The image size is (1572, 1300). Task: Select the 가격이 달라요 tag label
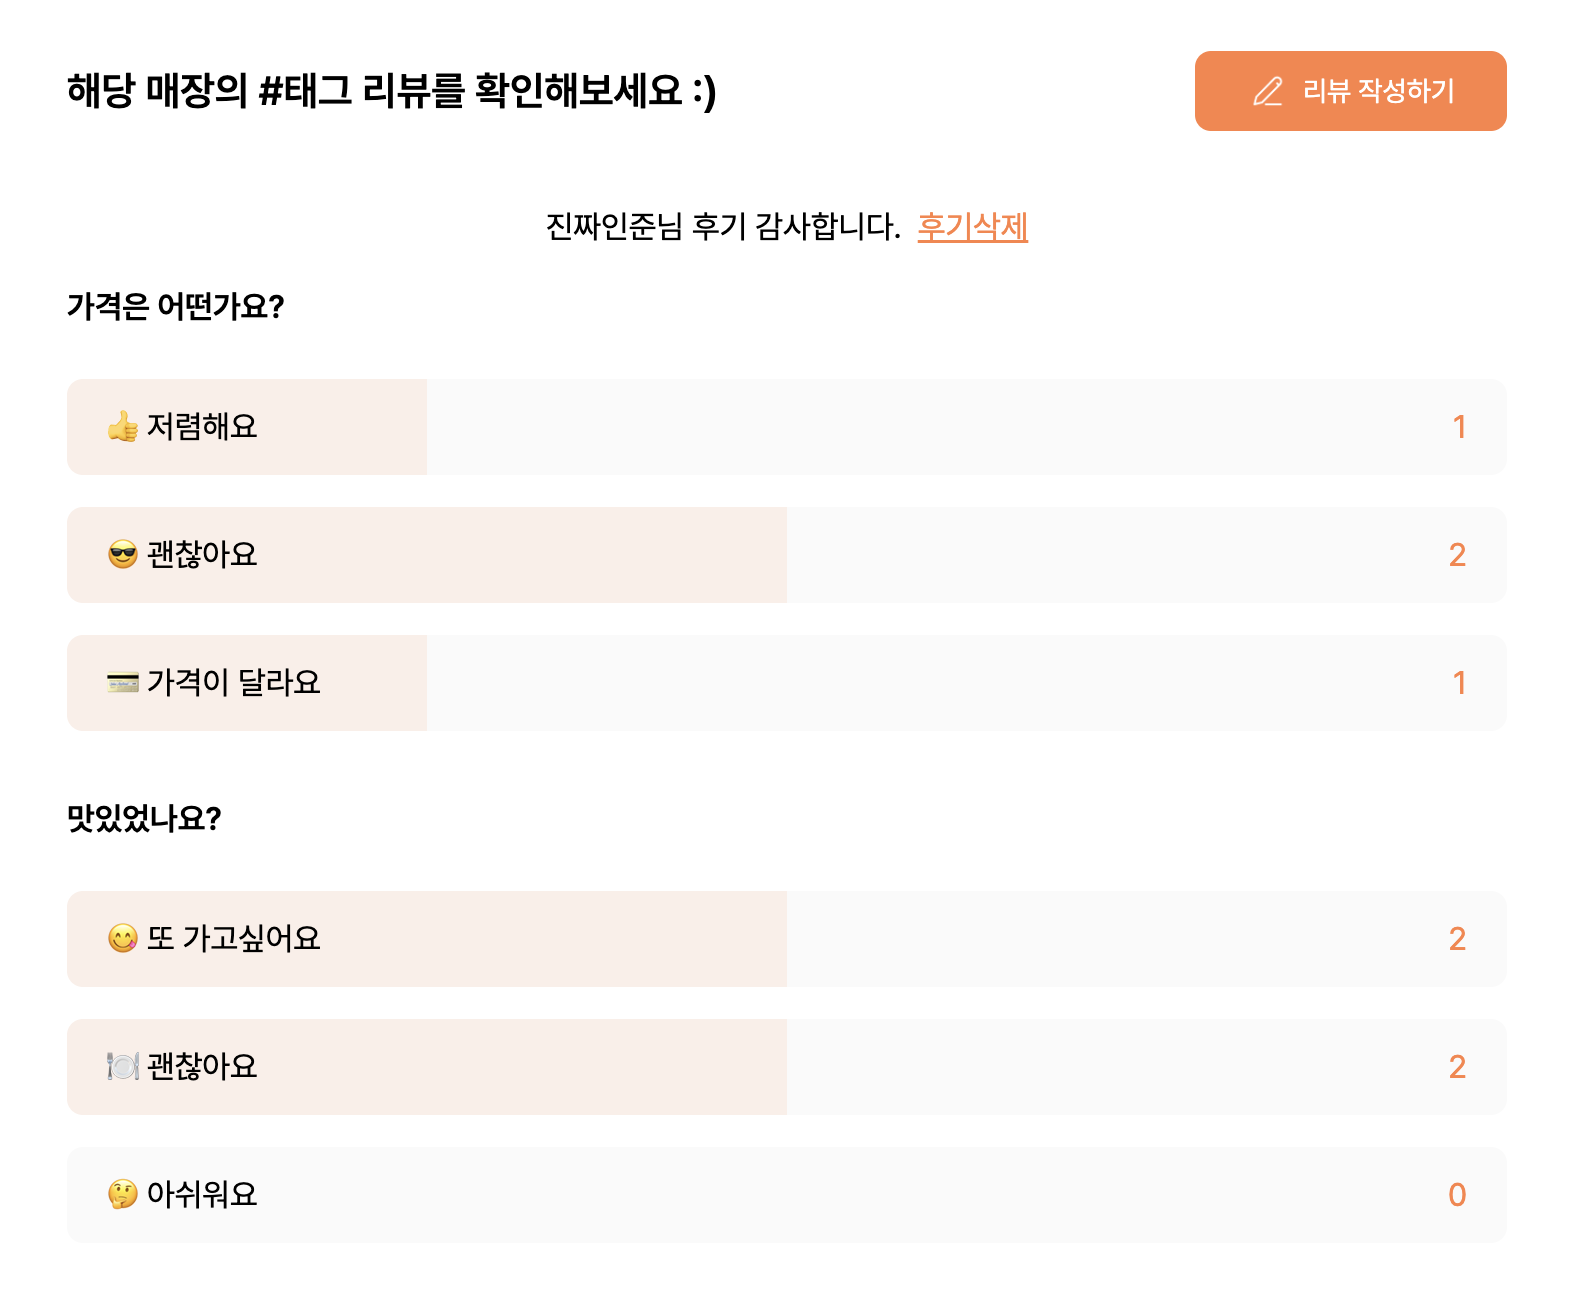(x=233, y=683)
